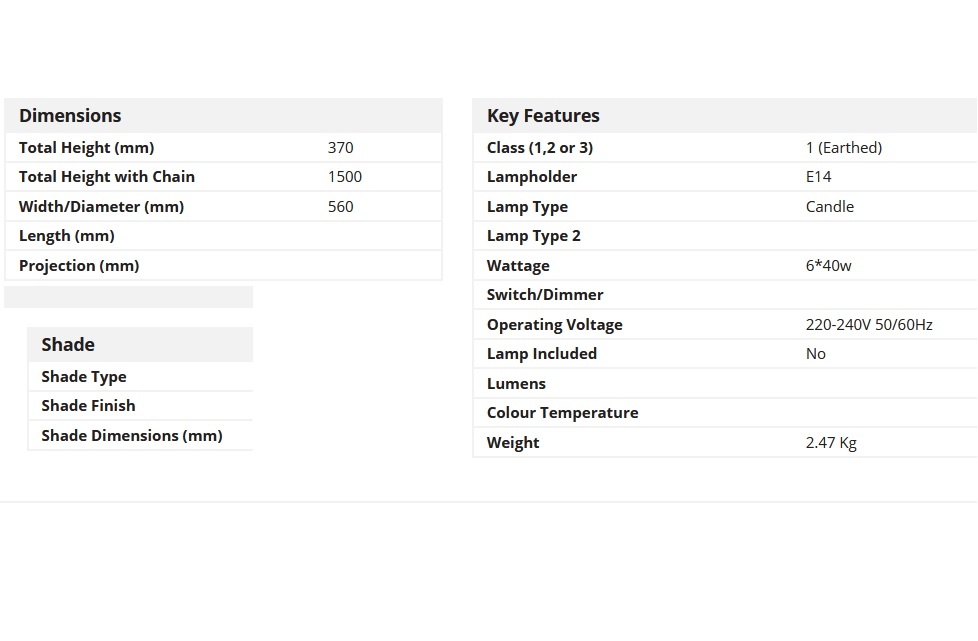Click the Shade section header
978x641 pixels.
[x=68, y=344]
